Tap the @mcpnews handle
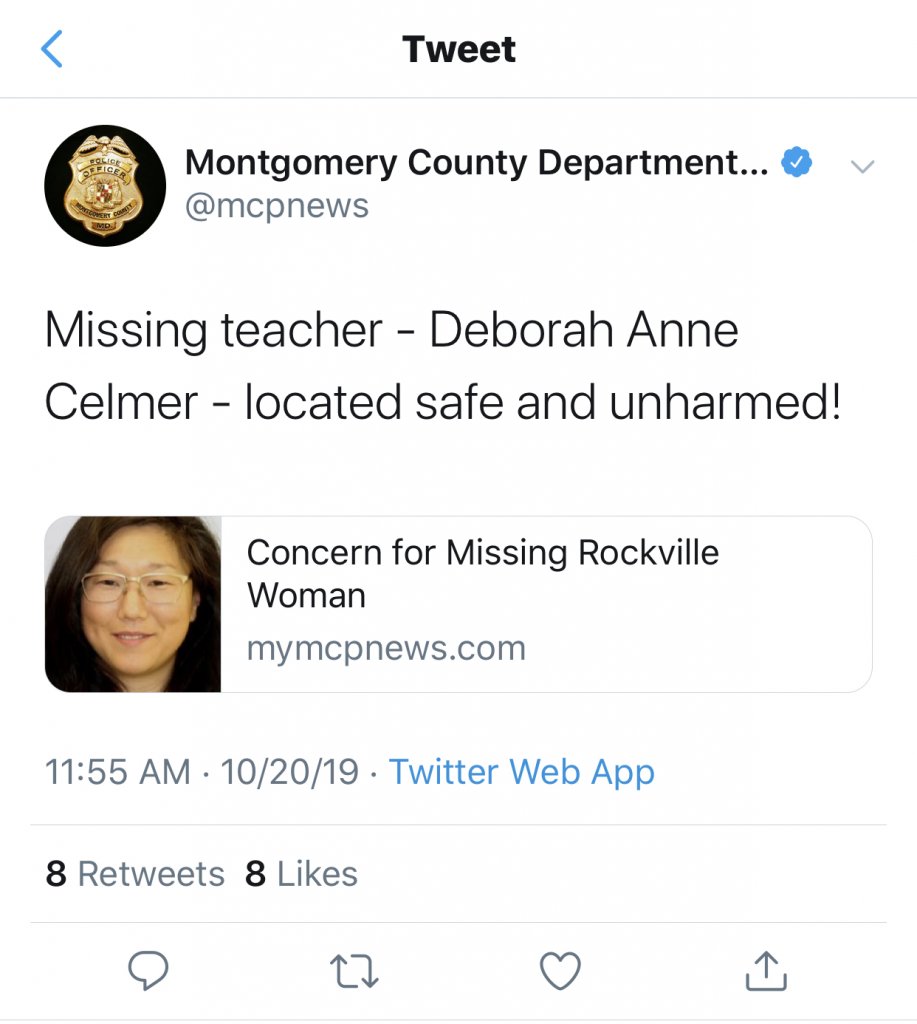 [277, 206]
